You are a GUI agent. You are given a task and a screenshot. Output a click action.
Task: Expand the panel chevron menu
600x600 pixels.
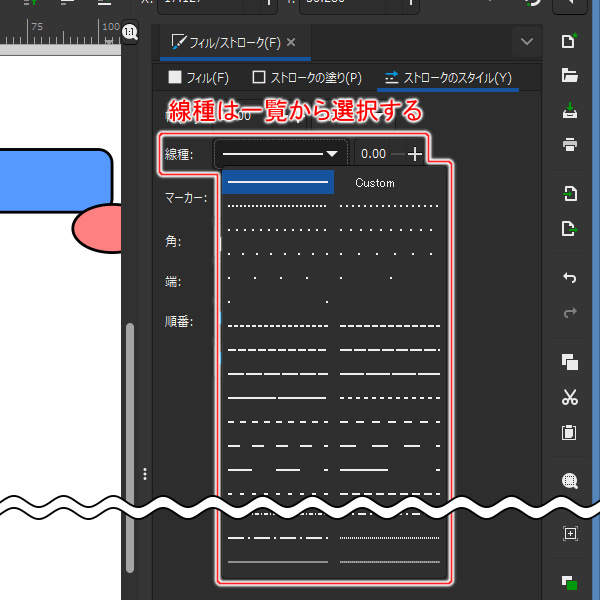[527, 41]
